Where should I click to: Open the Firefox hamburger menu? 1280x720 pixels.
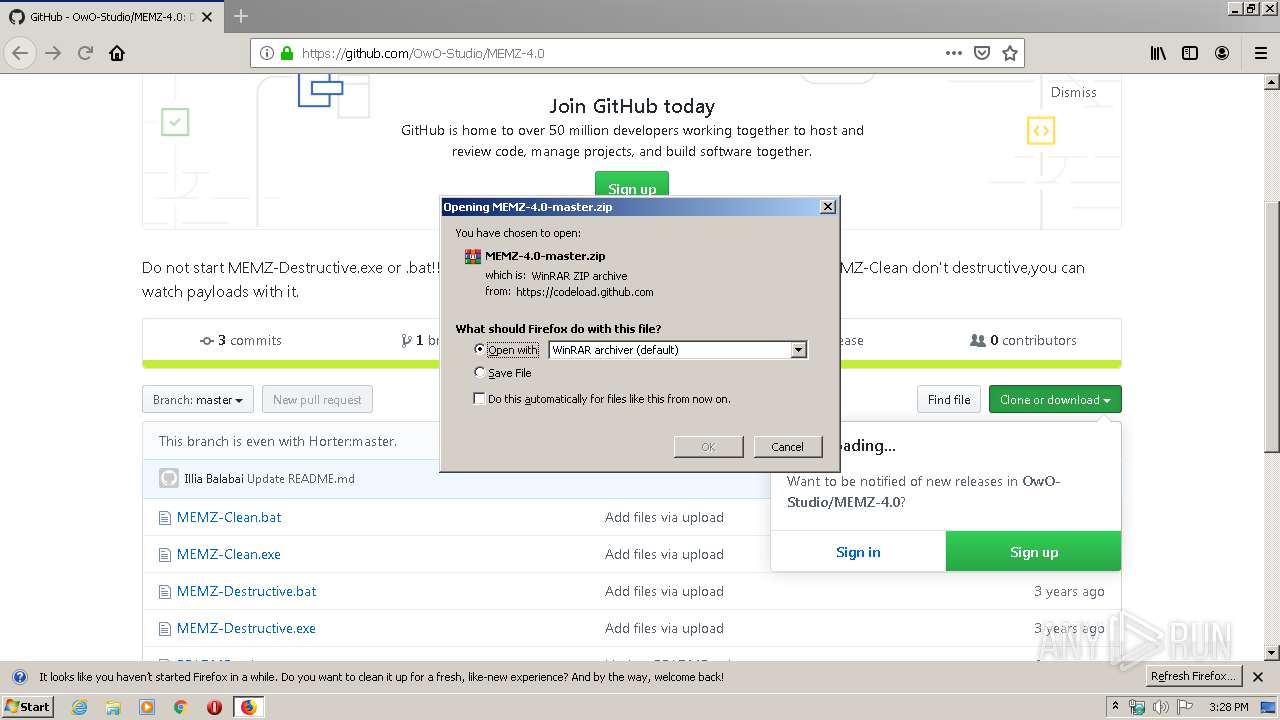coord(1261,53)
